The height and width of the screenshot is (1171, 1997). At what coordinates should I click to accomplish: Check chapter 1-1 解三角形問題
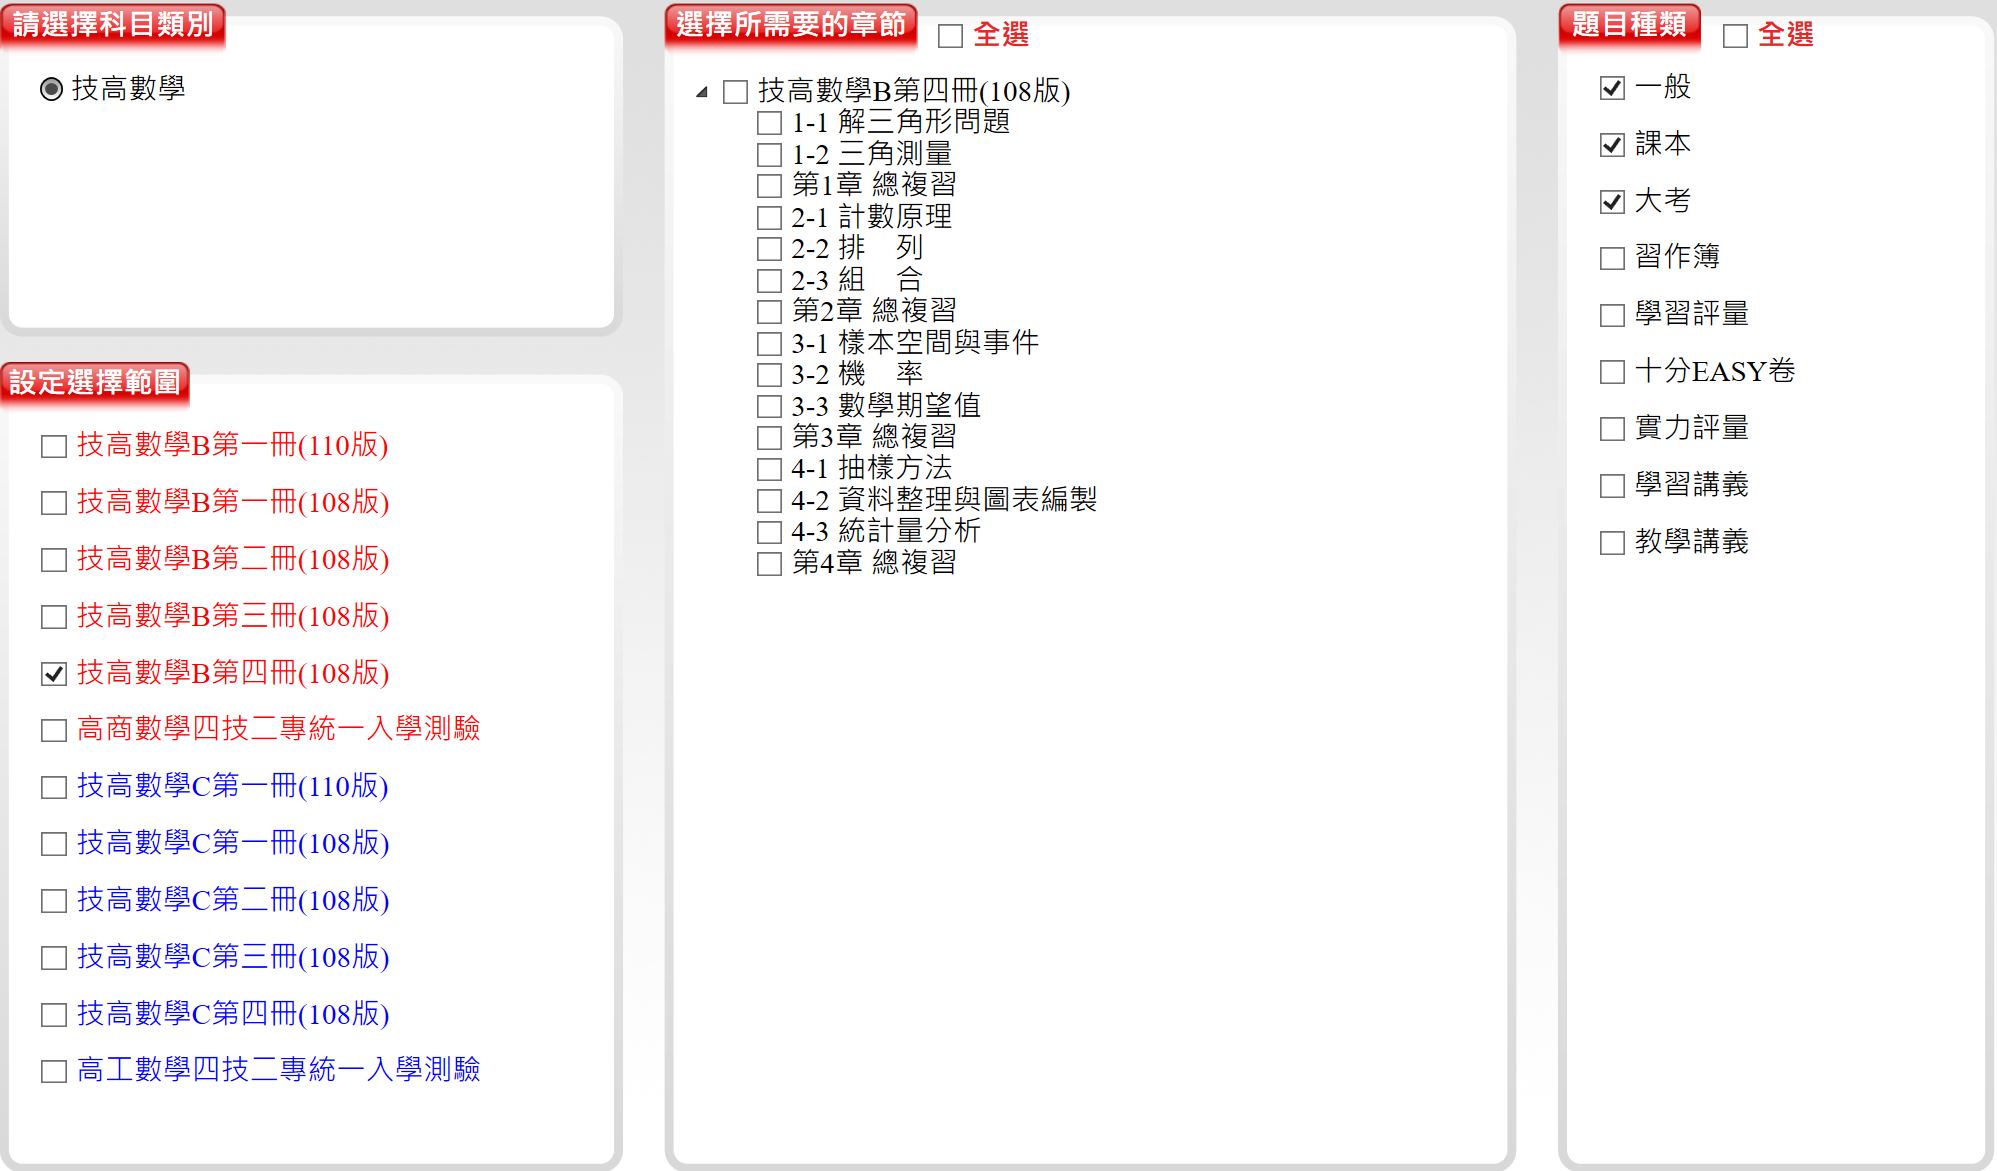769,123
